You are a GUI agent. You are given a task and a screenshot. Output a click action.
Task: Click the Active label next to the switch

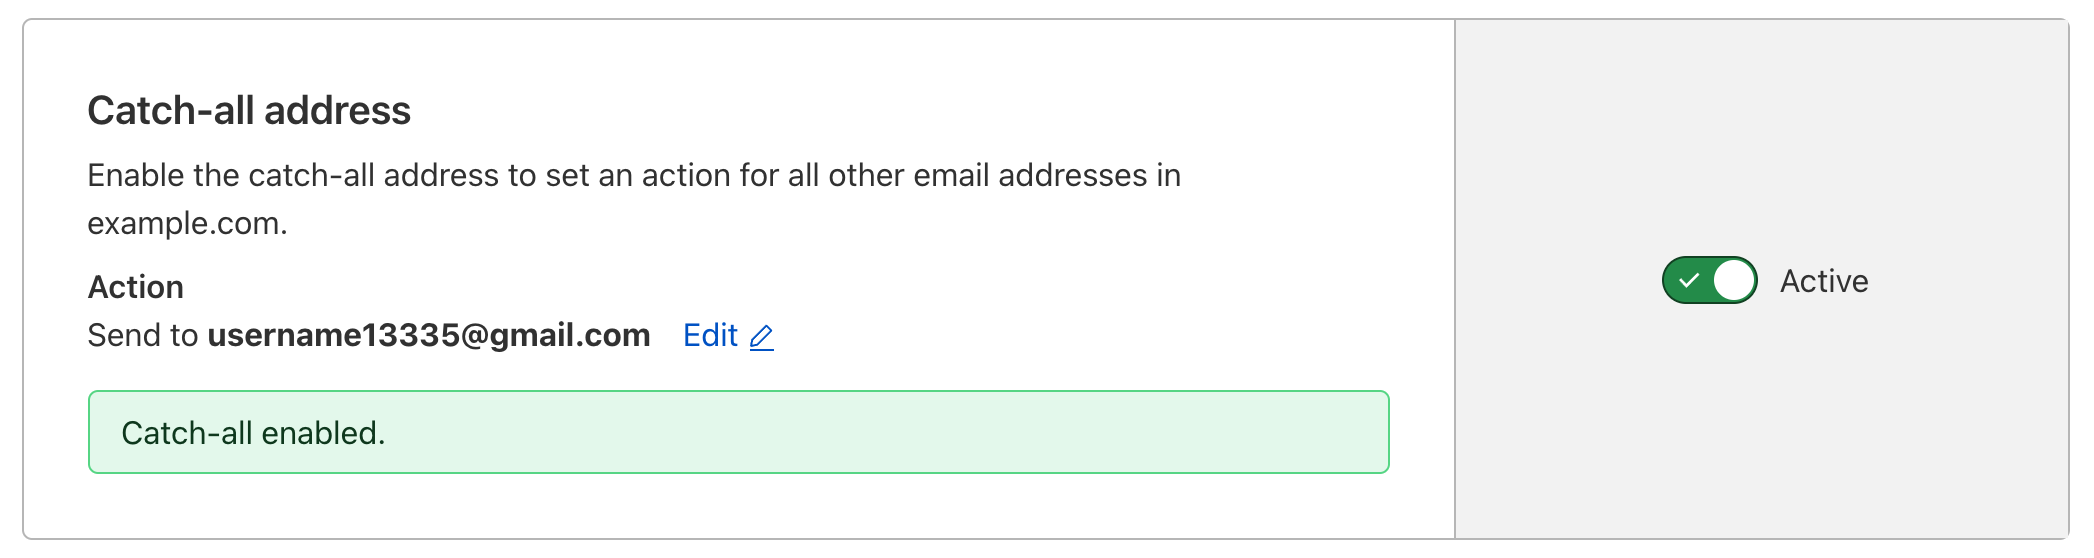[x=1824, y=281]
